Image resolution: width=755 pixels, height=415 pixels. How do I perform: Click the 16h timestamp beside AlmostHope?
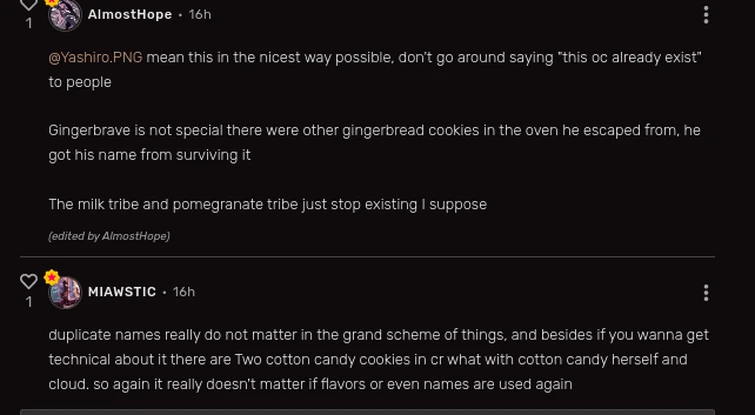(x=200, y=15)
